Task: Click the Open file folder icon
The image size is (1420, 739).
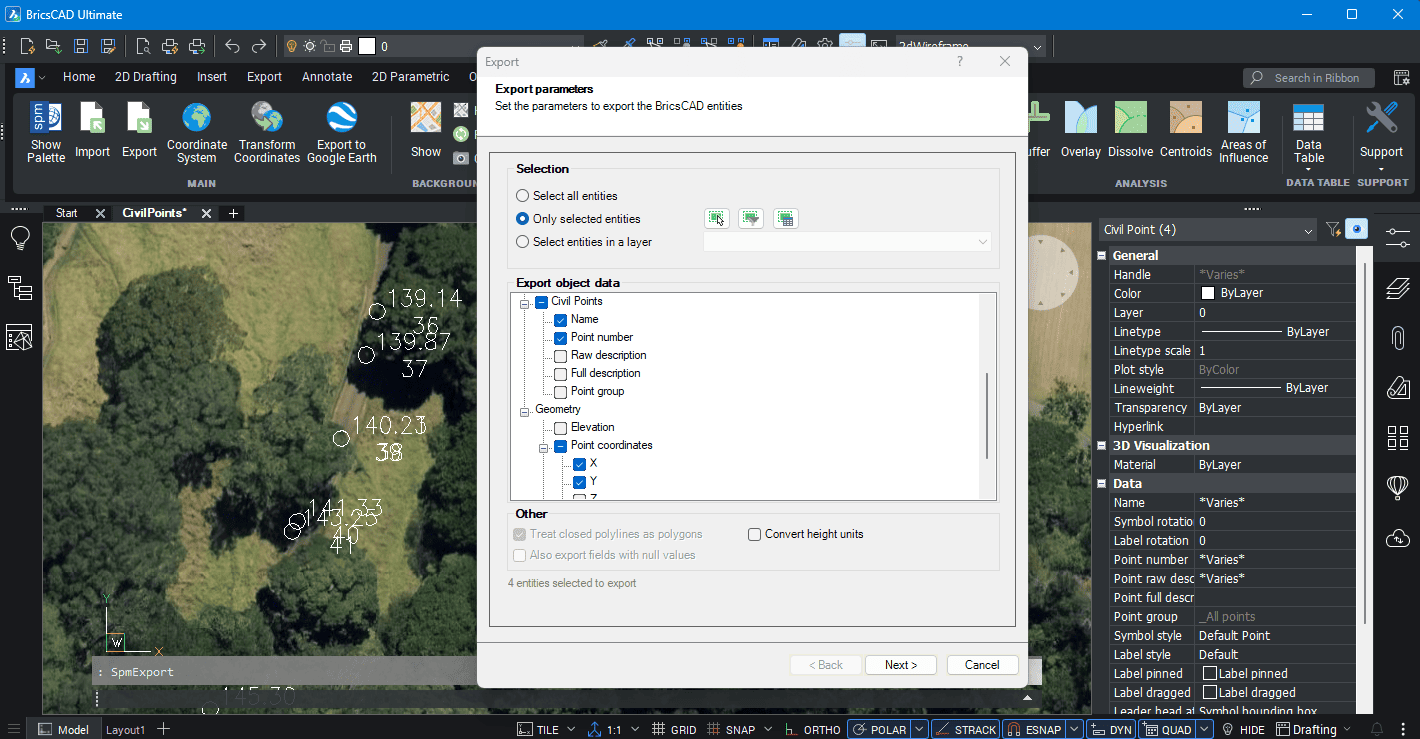Action: (x=54, y=46)
